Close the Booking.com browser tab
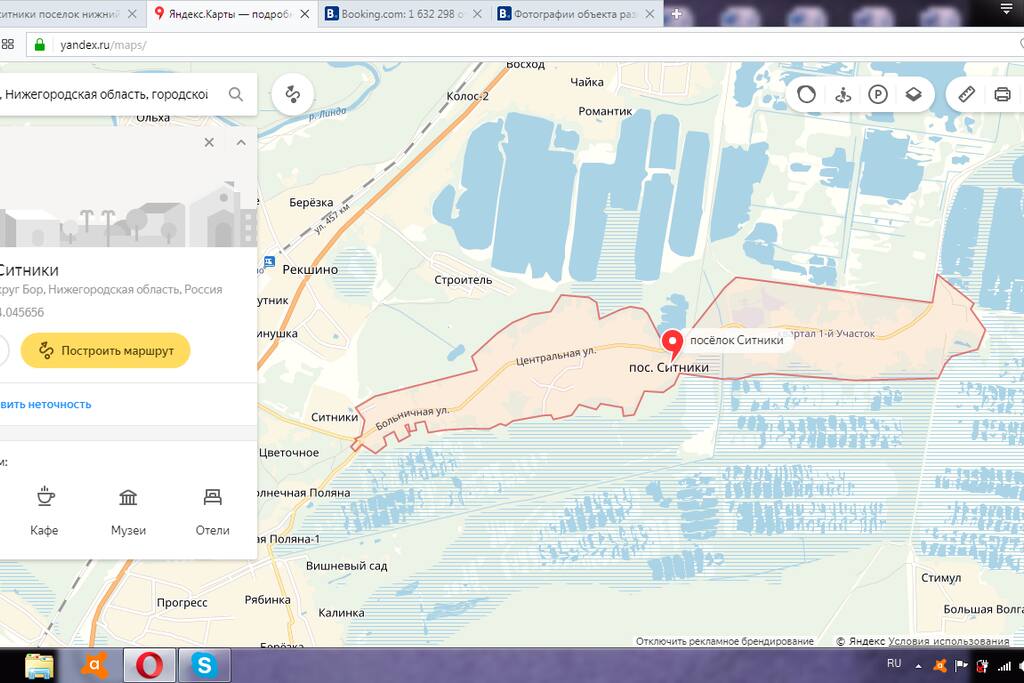Image resolution: width=1024 pixels, height=683 pixels. coord(477,14)
